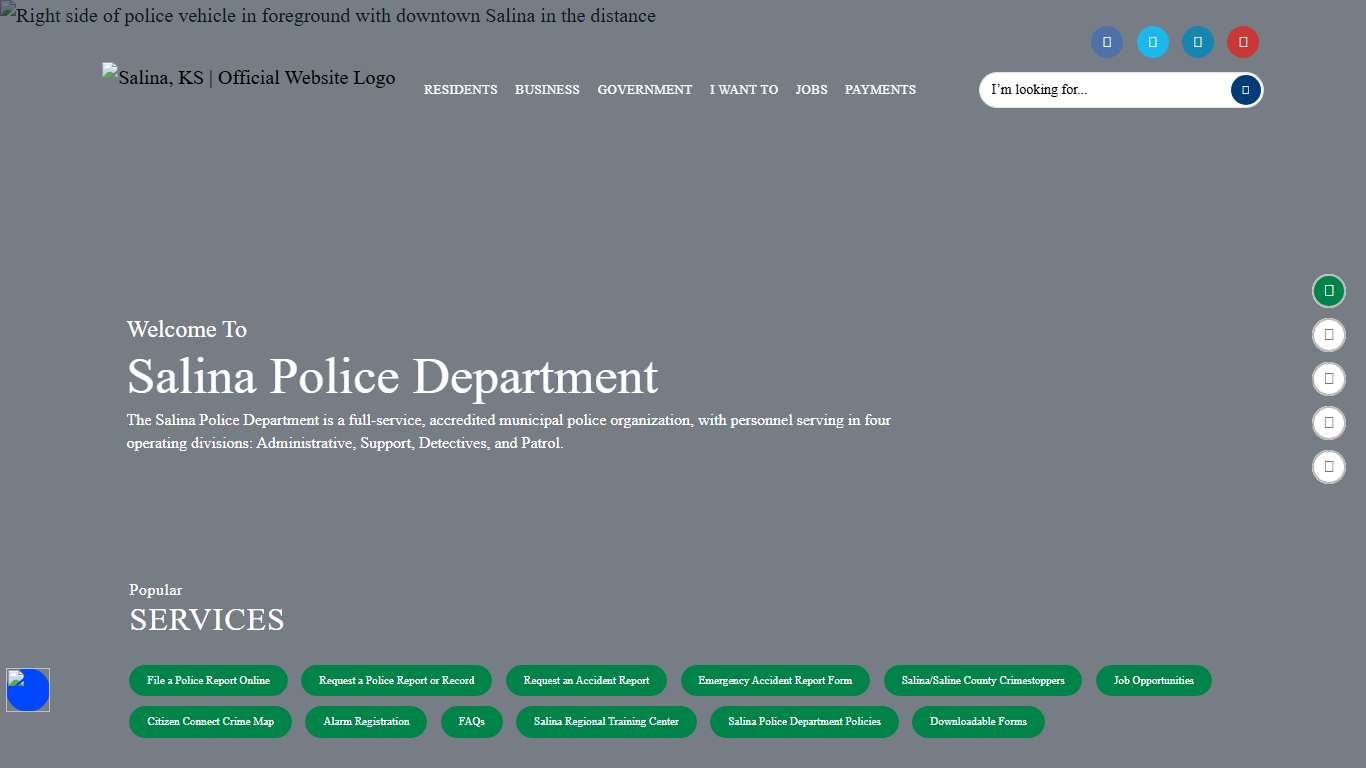
Task: Open the I WANT TO dropdown
Action: pos(743,90)
